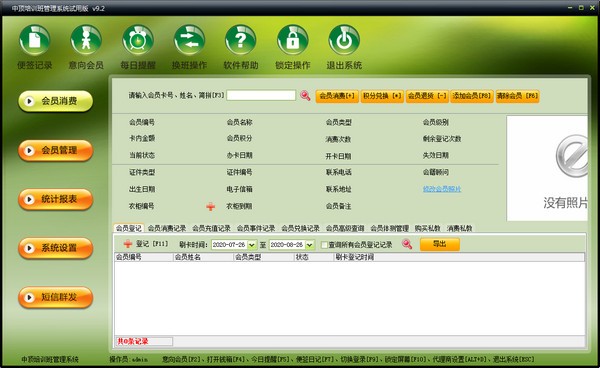Expand the 2020-07-26 start date dropdown

pyautogui.click(x=252, y=245)
